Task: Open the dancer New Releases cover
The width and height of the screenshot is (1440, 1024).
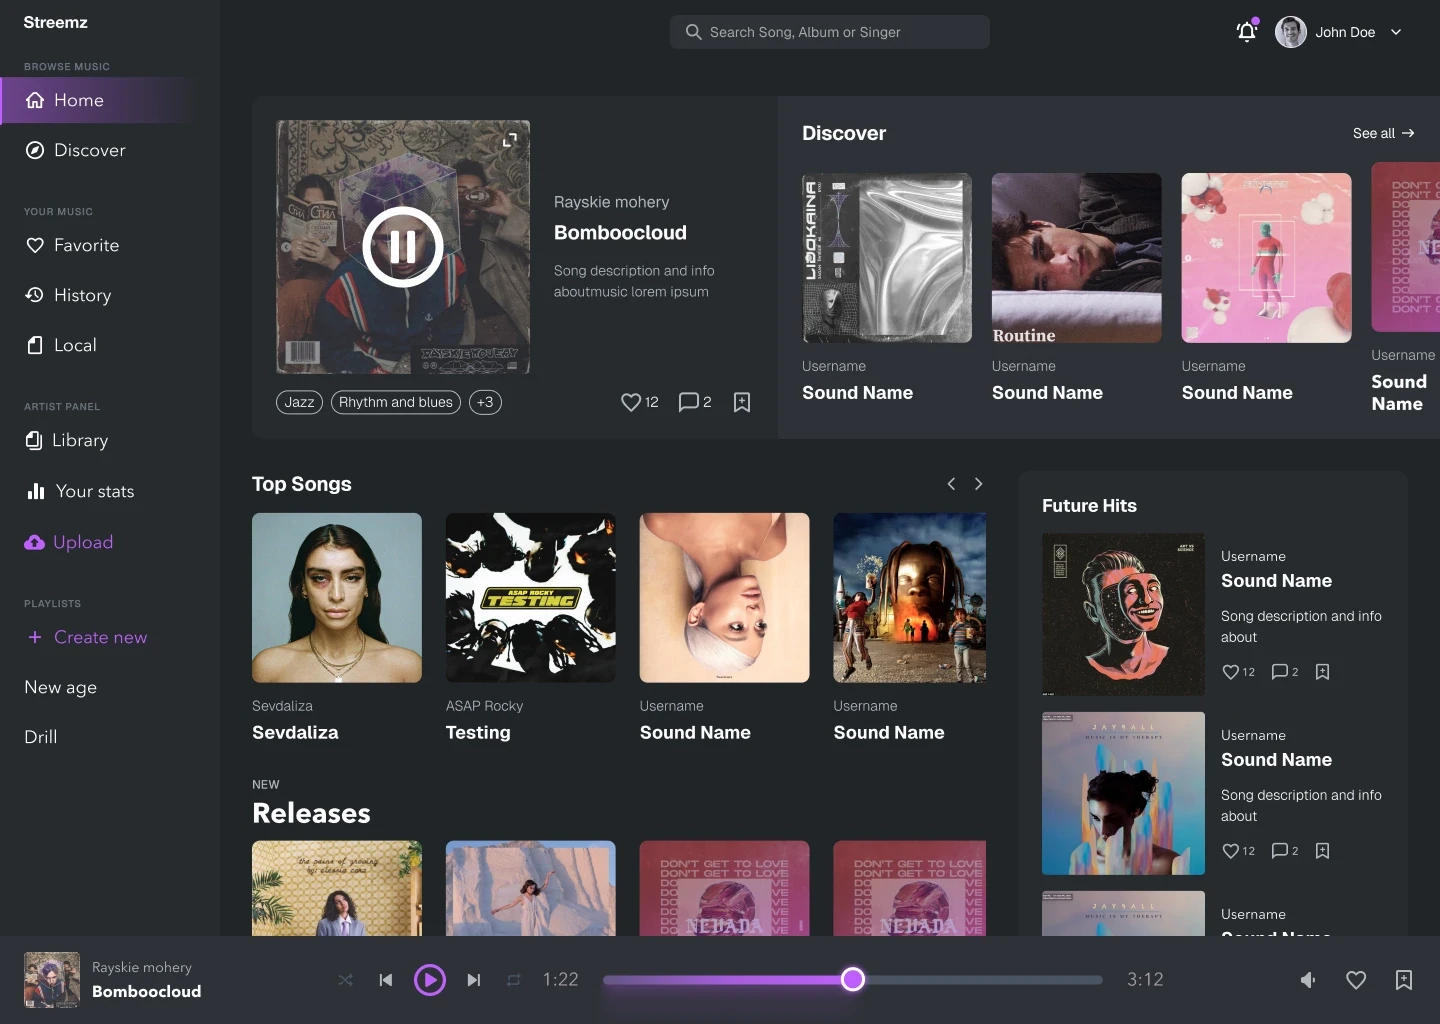Action: (531, 888)
